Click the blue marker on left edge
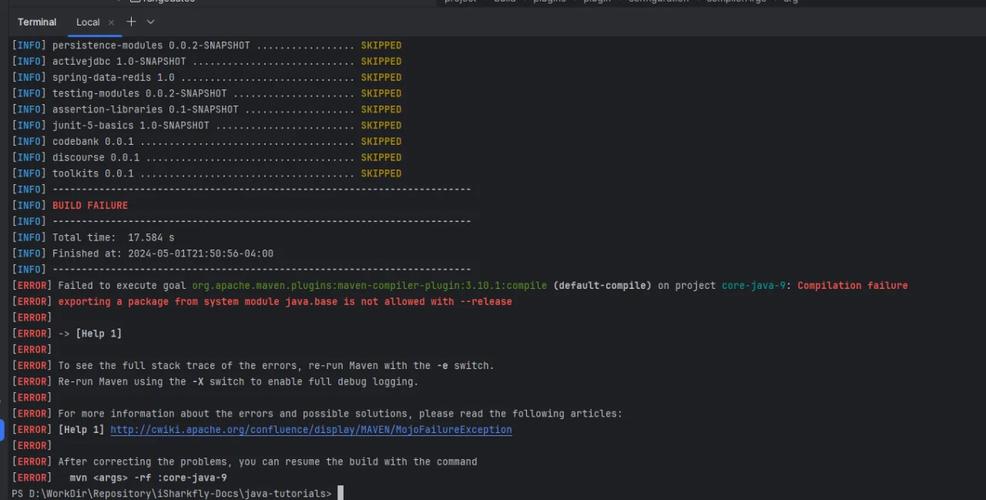The width and height of the screenshot is (986, 500). 2,430
